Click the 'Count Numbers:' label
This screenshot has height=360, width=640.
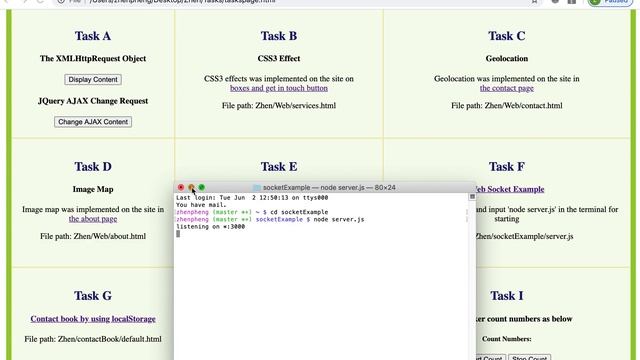click(x=507, y=339)
